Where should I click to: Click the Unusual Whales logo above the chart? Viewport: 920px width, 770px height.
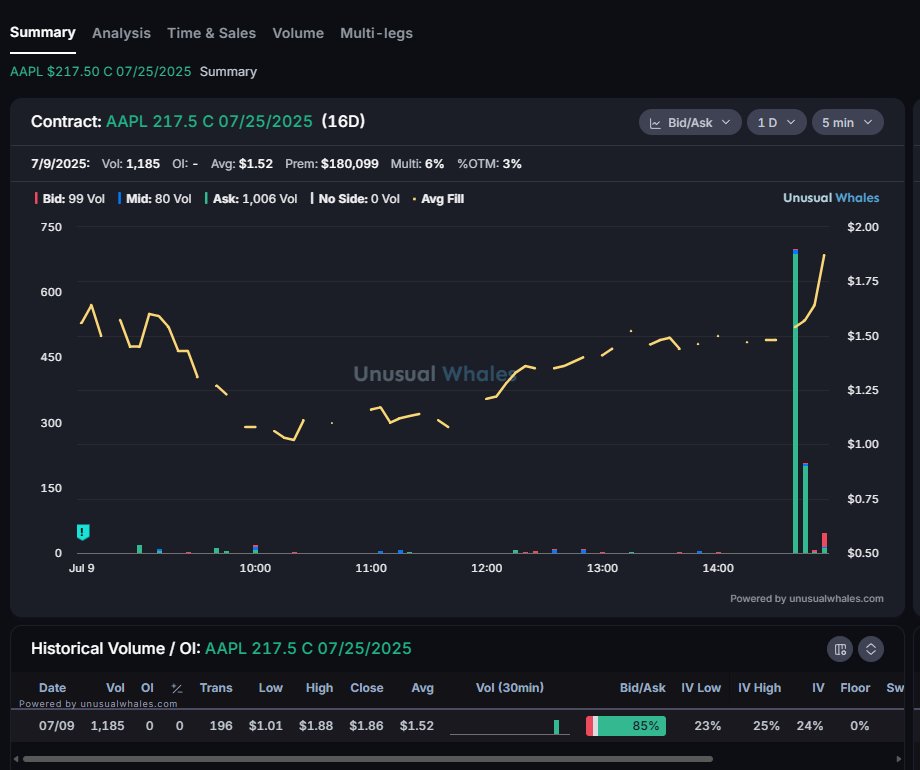[831, 198]
